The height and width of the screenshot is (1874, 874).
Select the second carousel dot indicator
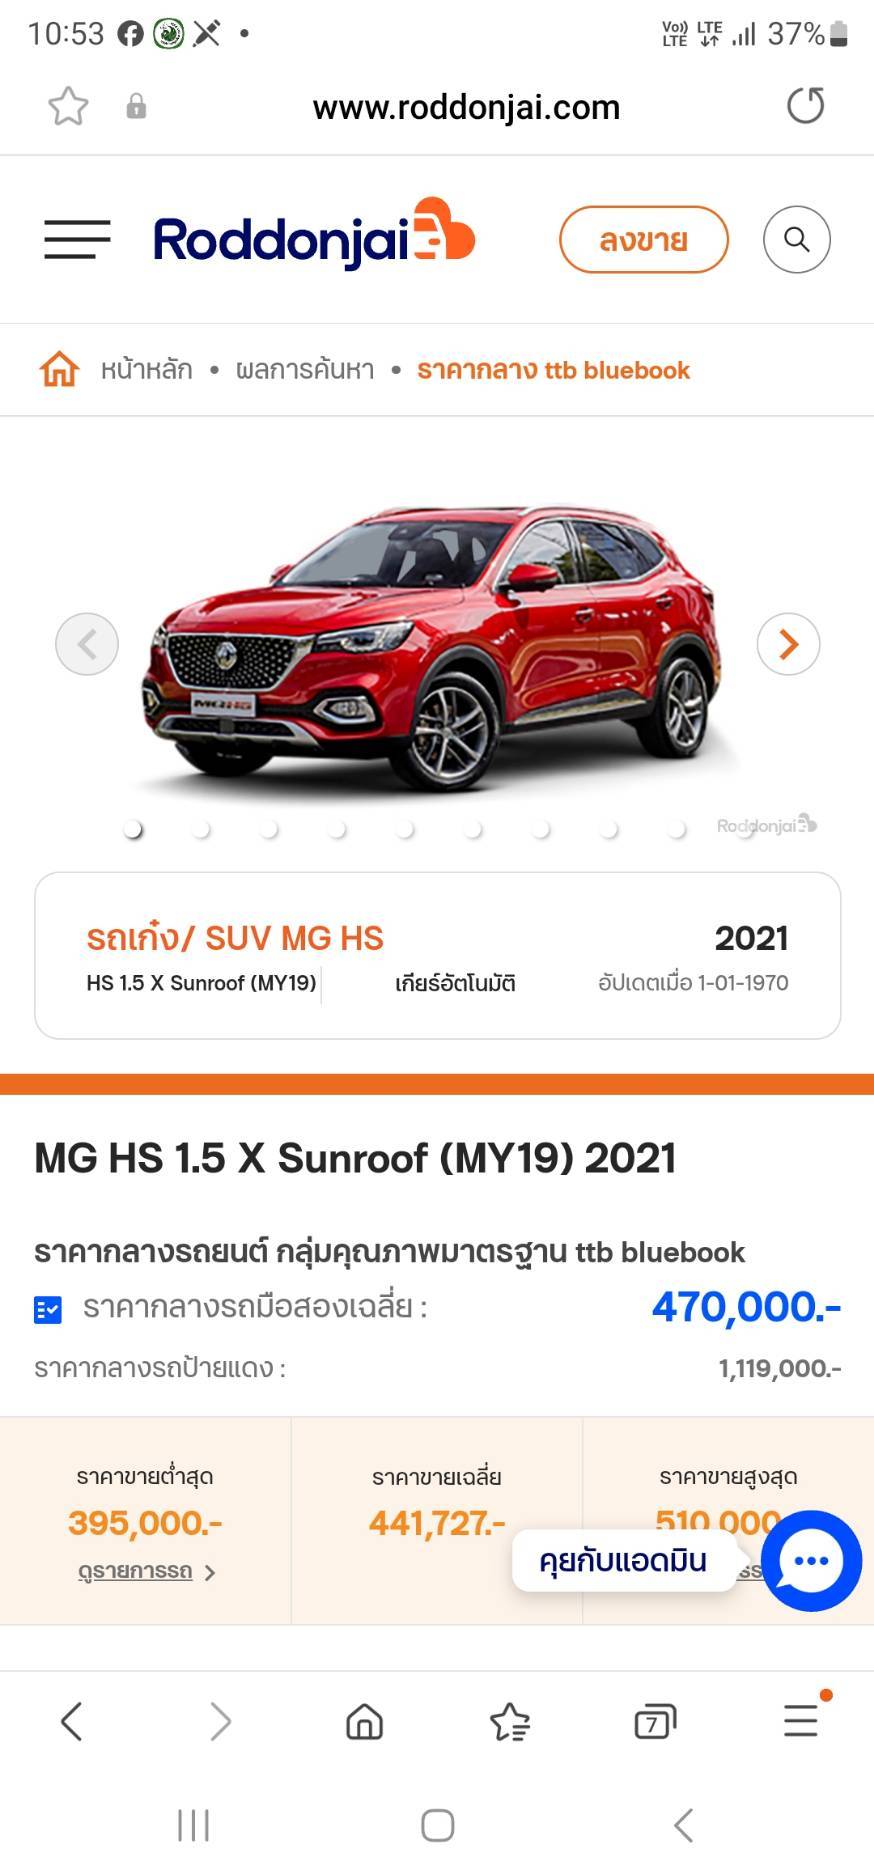pos(201,829)
